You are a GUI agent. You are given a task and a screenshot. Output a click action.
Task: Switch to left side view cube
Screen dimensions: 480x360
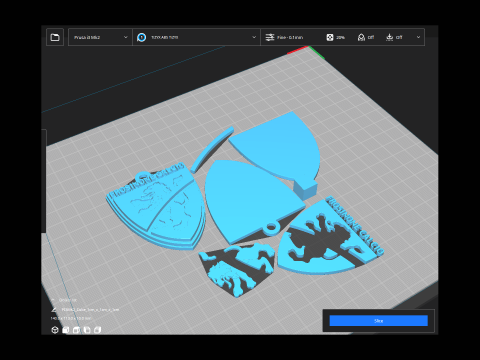click(87, 330)
